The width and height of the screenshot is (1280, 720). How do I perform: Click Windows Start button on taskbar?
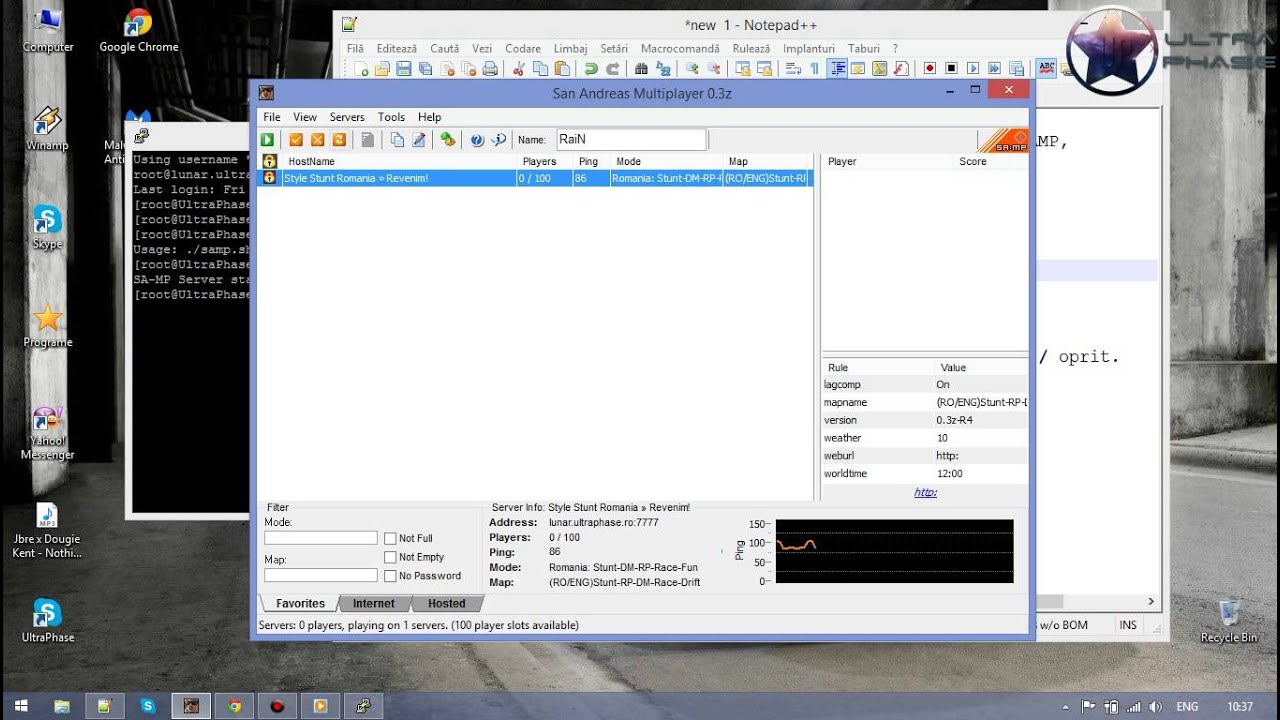coord(21,706)
